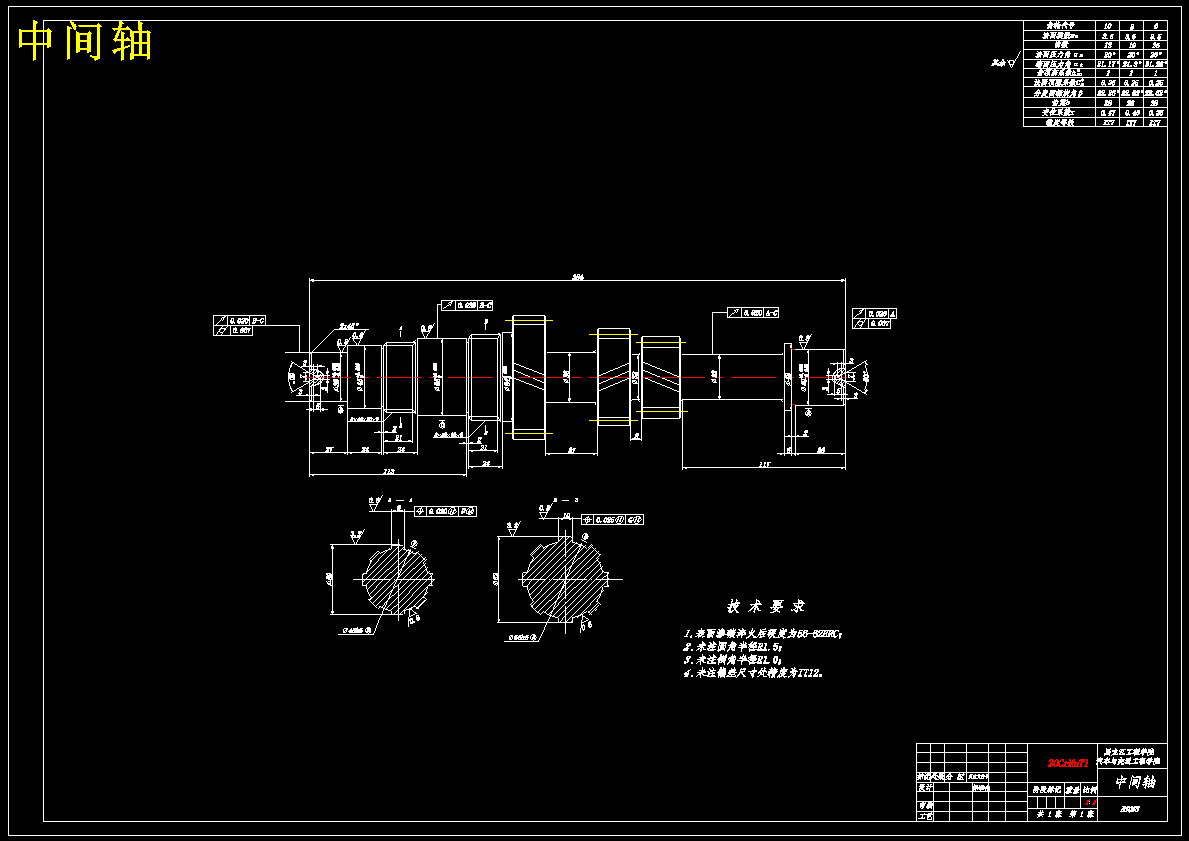Select the 115 dimension under the shaft's right end
The height and width of the screenshot is (841, 1189).
[764, 464]
